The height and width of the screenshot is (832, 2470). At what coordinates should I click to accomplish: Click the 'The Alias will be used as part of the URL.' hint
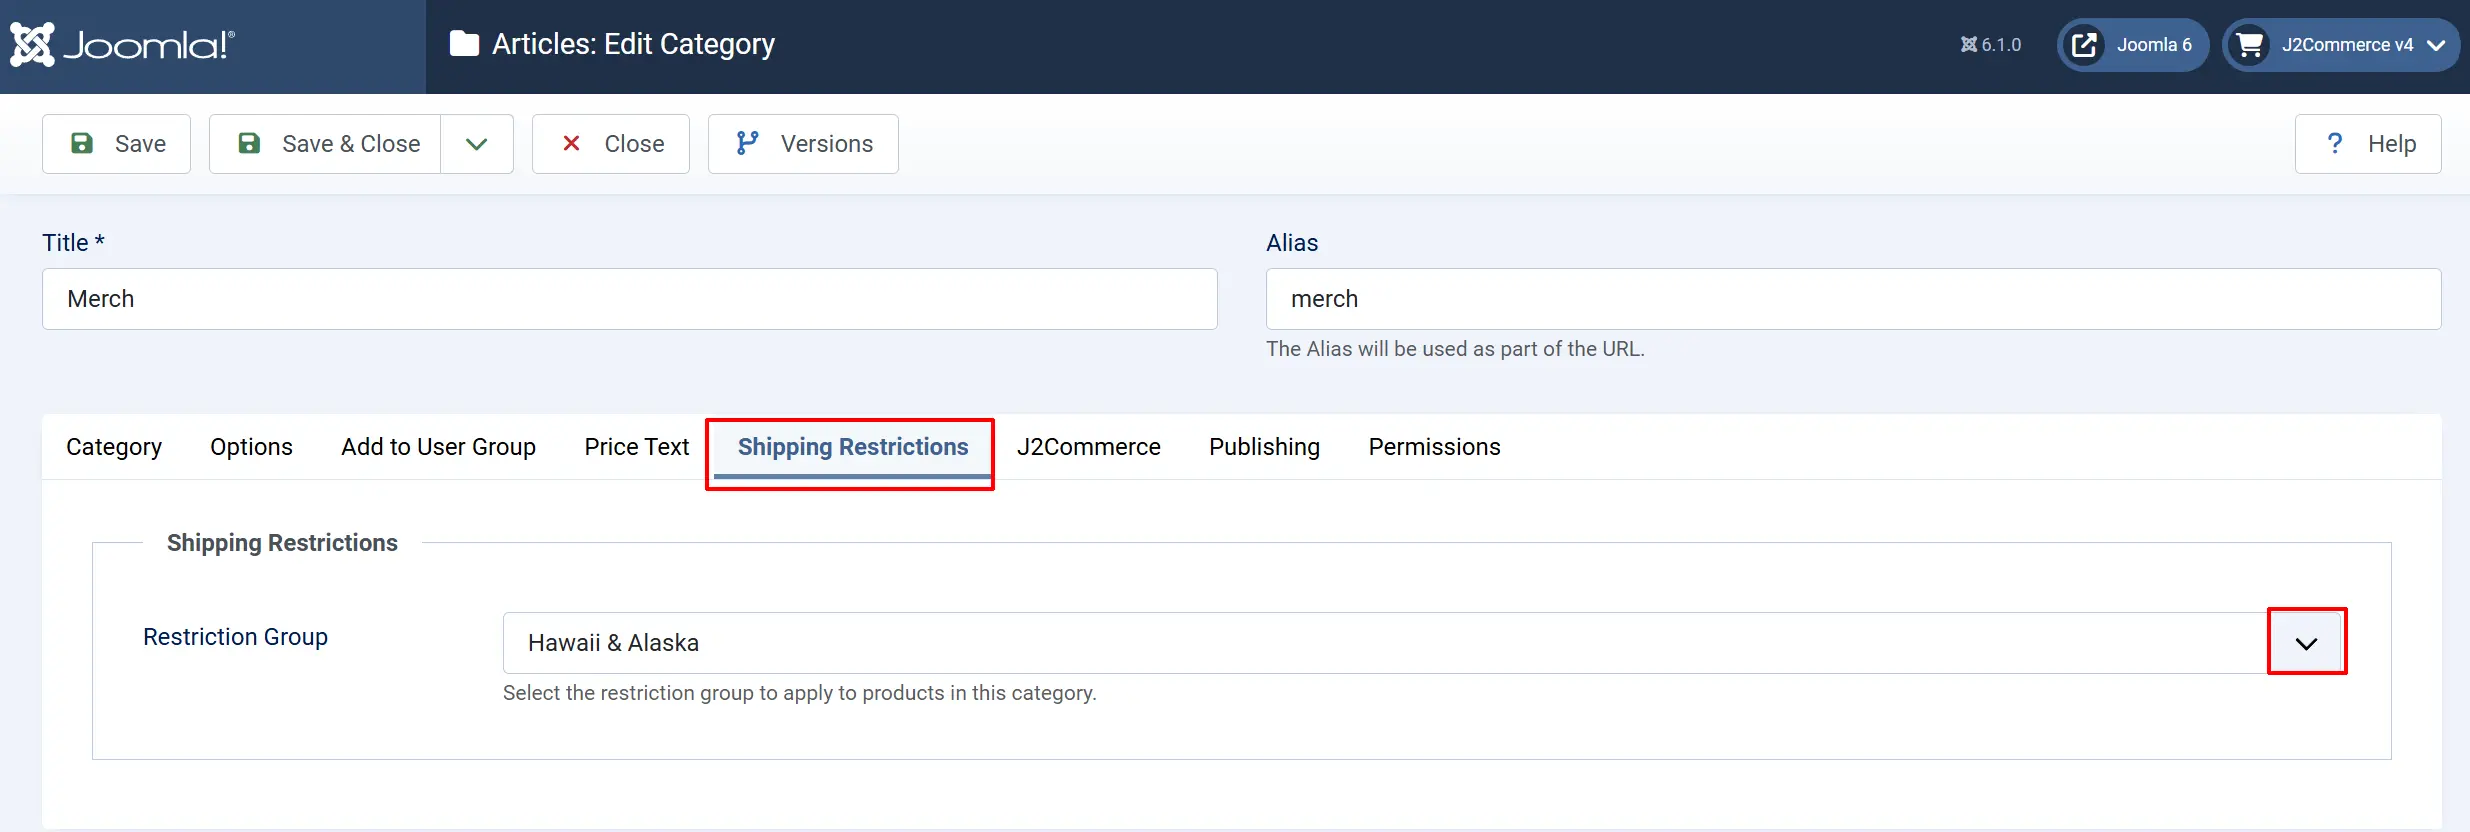pyautogui.click(x=1455, y=349)
